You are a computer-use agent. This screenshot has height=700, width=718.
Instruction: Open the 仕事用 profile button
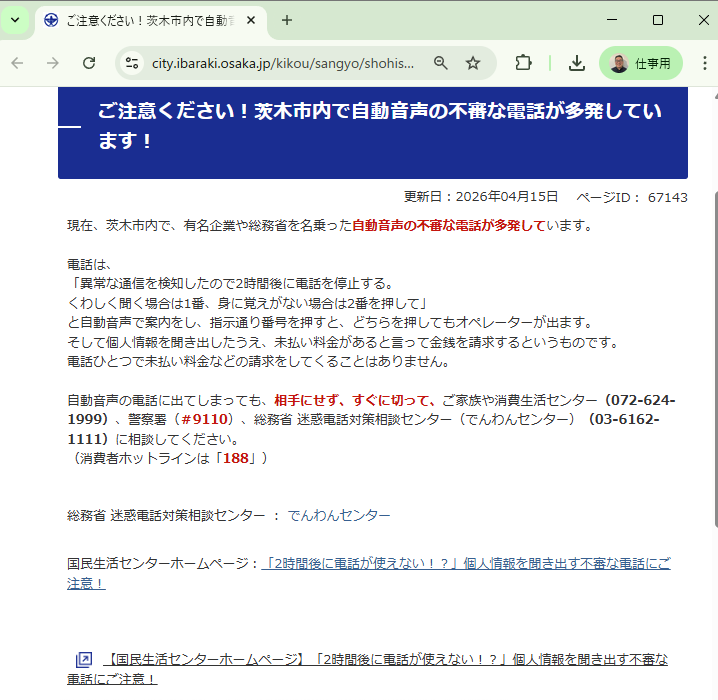[641, 63]
